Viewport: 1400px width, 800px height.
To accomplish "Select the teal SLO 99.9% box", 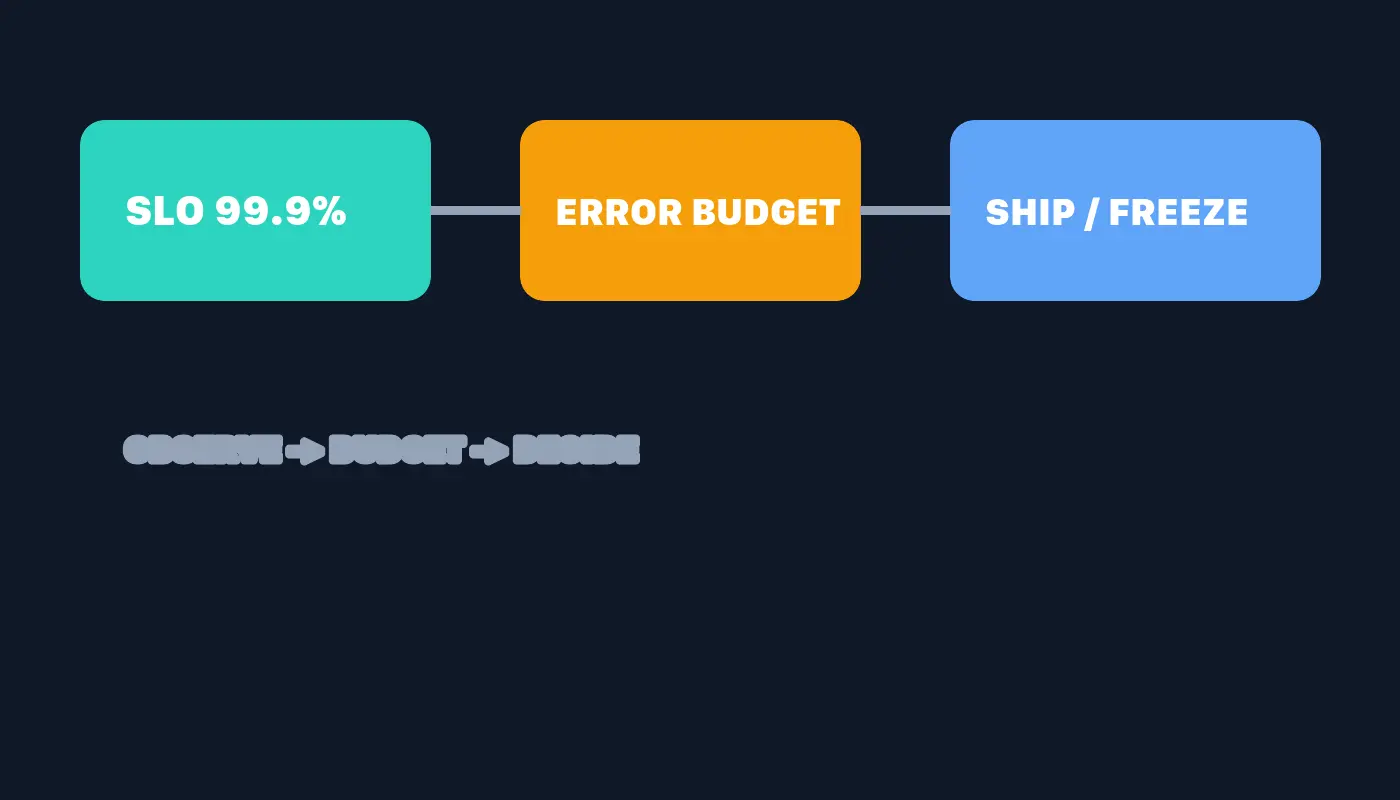I will pos(255,210).
